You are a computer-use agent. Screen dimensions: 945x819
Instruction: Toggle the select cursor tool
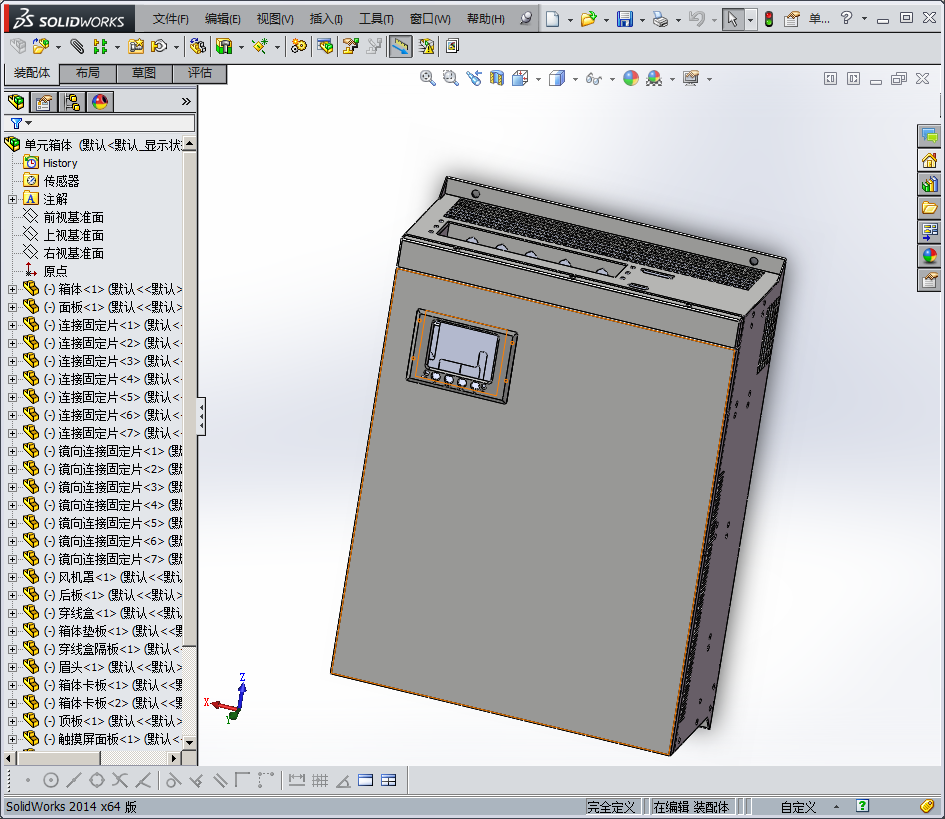(x=733, y=19)
